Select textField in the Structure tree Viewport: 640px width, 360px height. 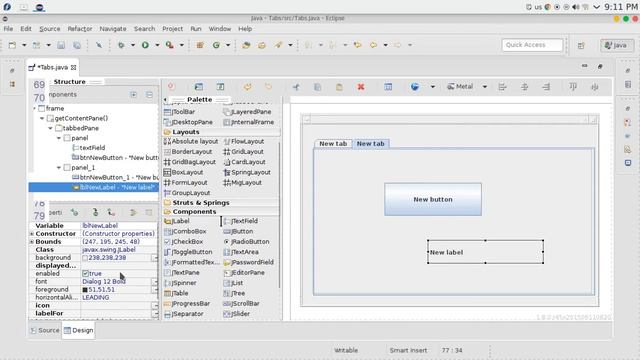pyautogui.click(x=89, y=148)
